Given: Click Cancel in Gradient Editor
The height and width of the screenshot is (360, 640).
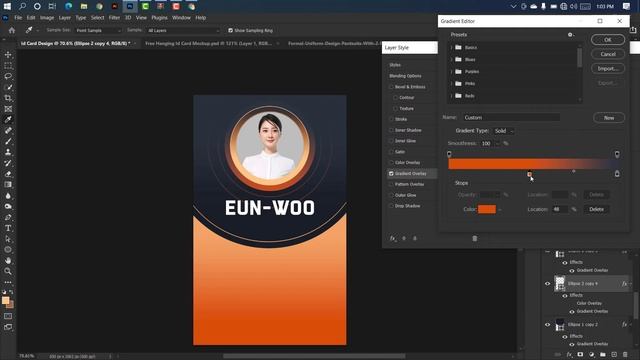Looking at the screenshot, I should (608, 54).
